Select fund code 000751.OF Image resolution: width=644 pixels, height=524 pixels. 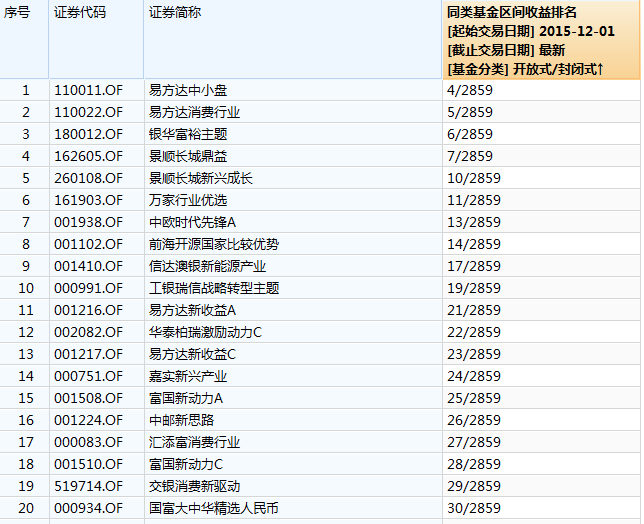coord(88,376)
